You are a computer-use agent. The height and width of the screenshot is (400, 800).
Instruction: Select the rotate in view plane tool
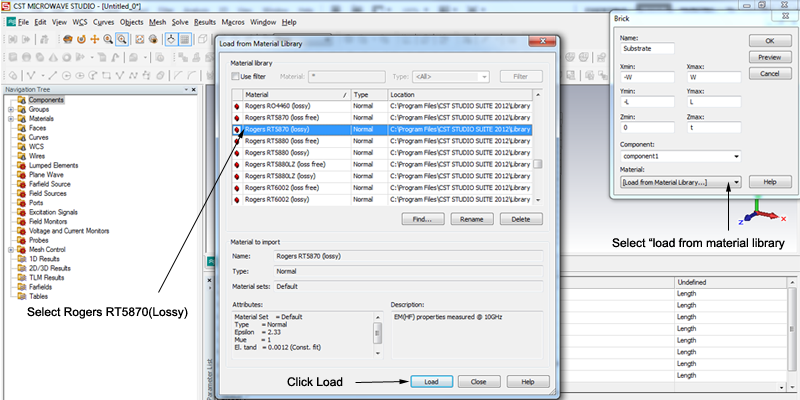tap(81, 39)
